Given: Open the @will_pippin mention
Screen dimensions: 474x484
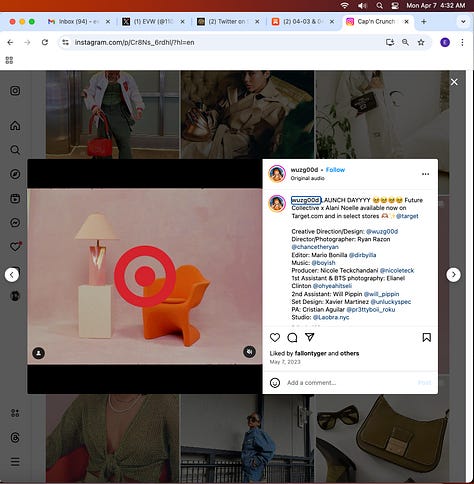Looking at the screenshot, I should 381,294.
